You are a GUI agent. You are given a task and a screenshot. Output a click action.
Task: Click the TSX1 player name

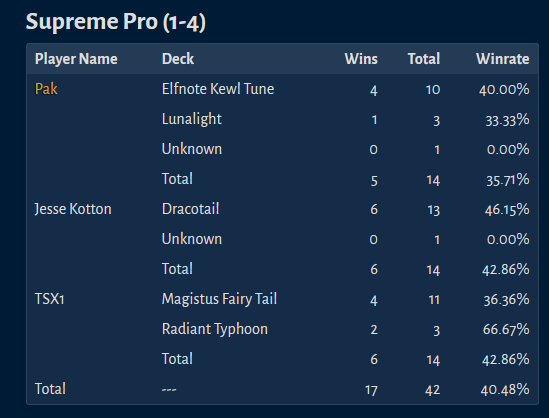(49, 299)
